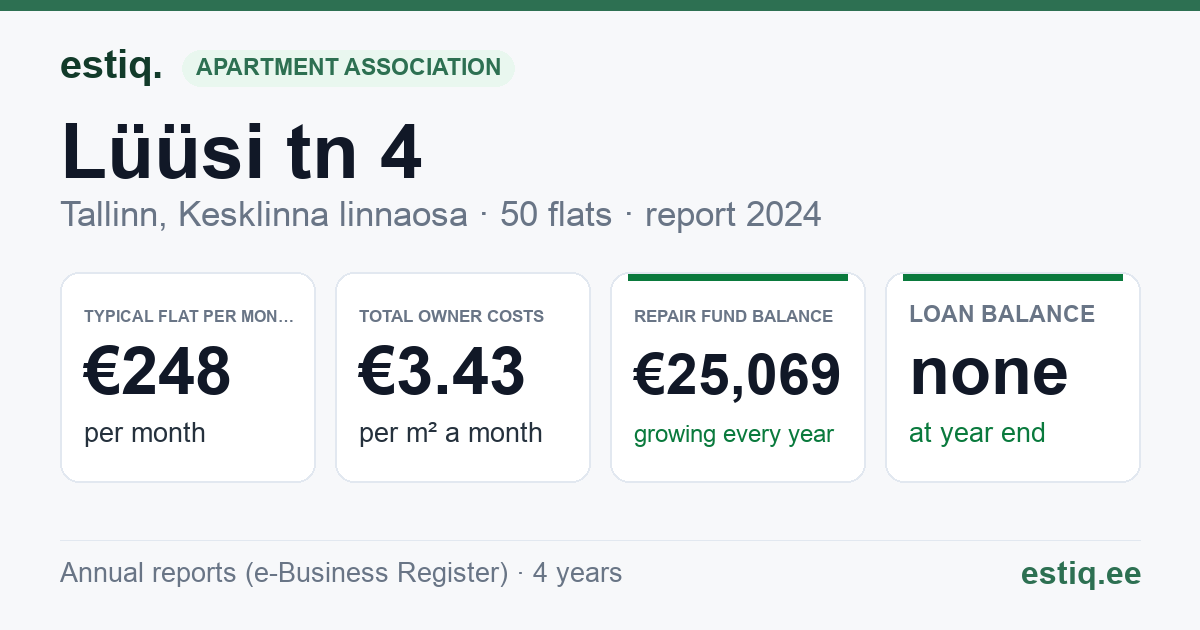Screen dimensions: 1200x630
Task: Click the LOAN BALANCE label
Action: (x=1002, y=314)
